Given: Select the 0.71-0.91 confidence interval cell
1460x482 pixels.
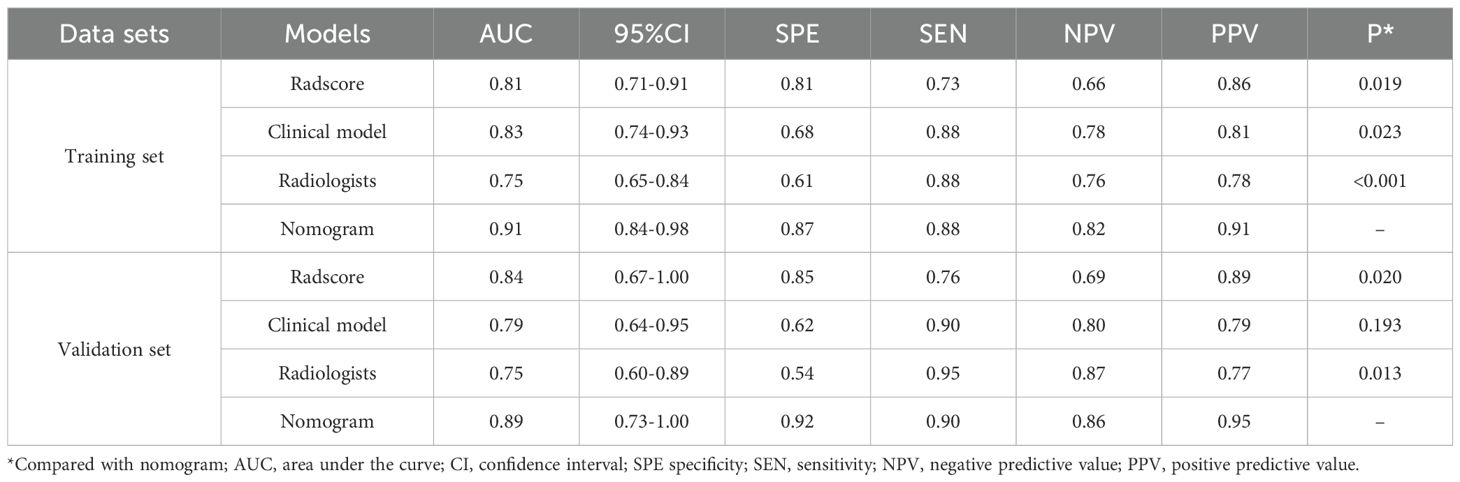Looking at the screenshot, I should 653,84.
